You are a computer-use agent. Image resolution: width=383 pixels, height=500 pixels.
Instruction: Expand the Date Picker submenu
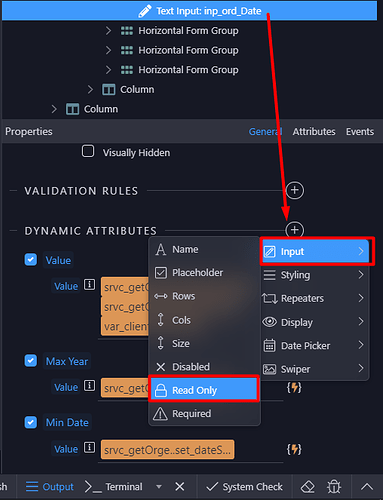point(315,345)
